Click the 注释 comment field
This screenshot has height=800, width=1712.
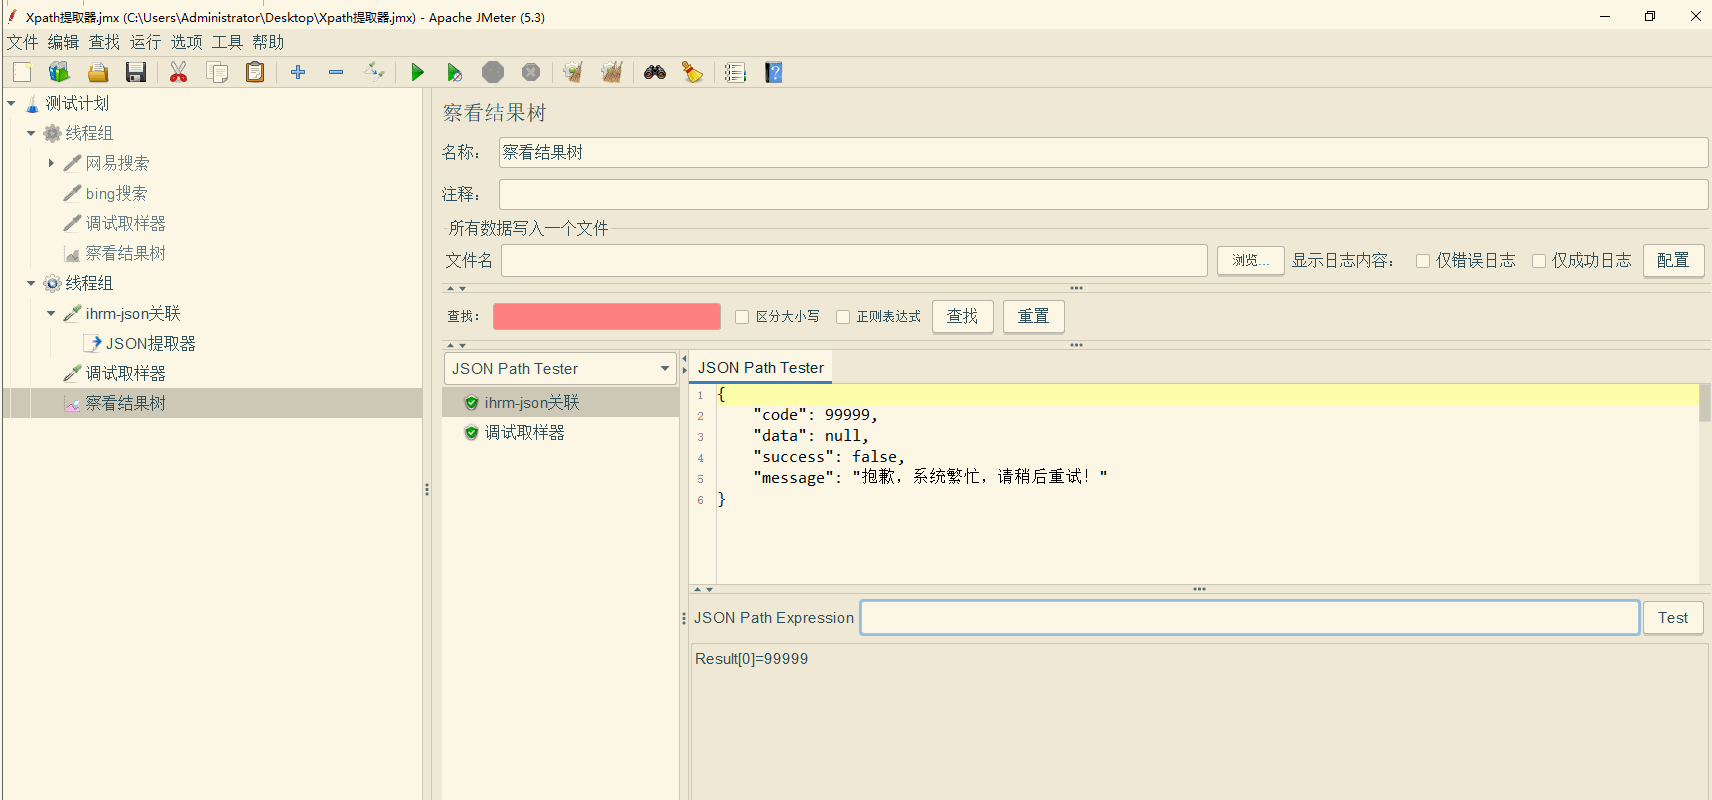[x=1104, y=194]
